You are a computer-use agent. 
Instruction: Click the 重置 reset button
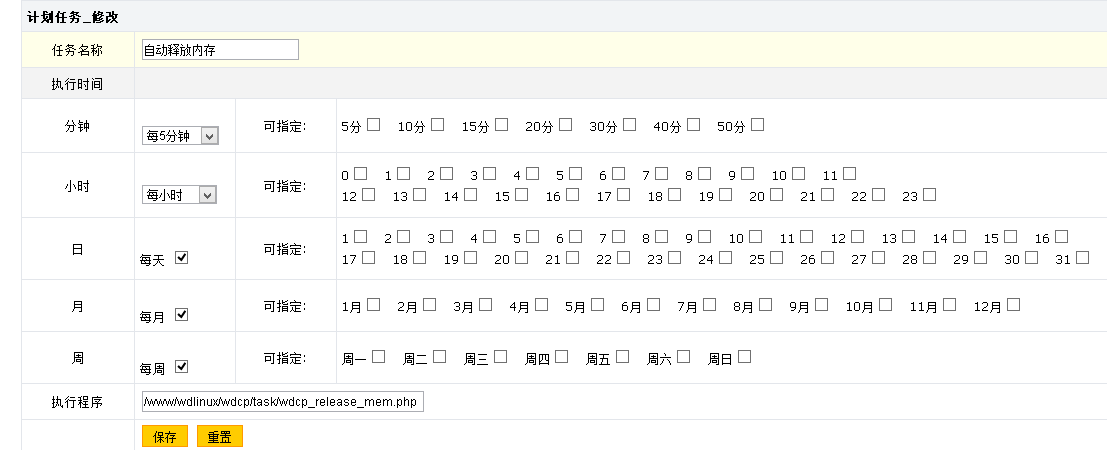point(220,437)
